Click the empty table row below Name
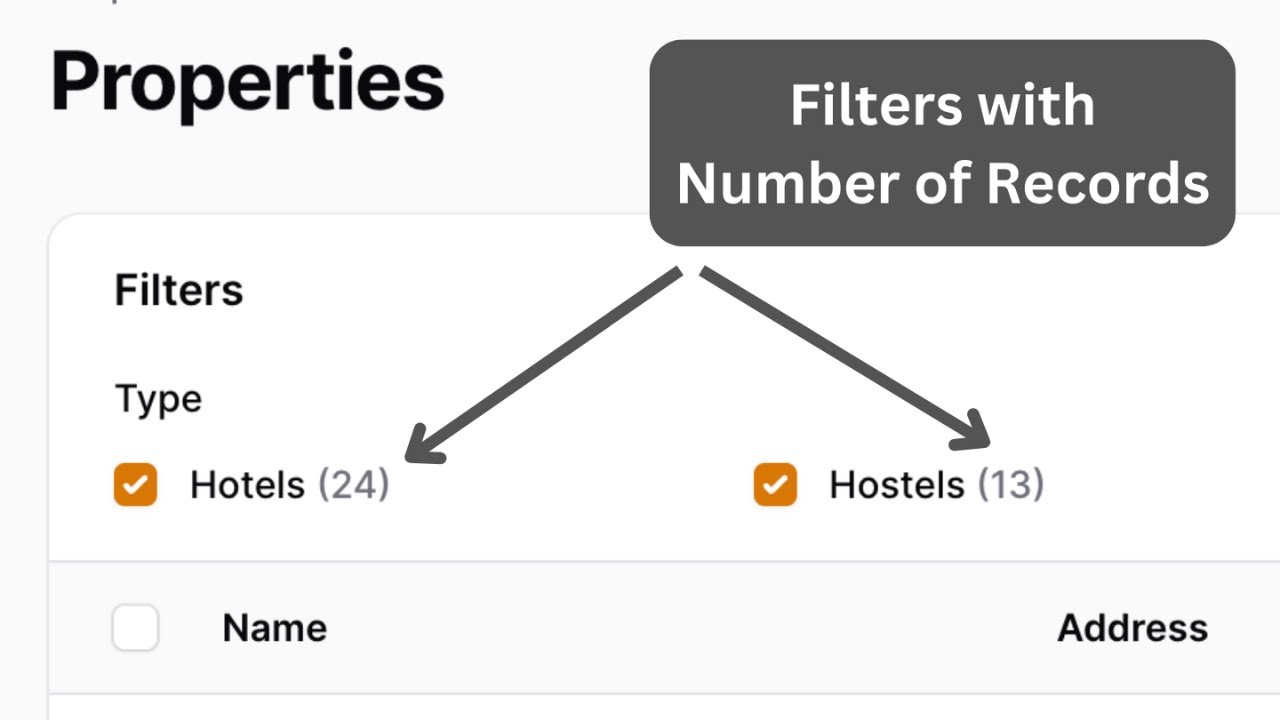The width and height of the screenshot is (1280, 720). 640,708
